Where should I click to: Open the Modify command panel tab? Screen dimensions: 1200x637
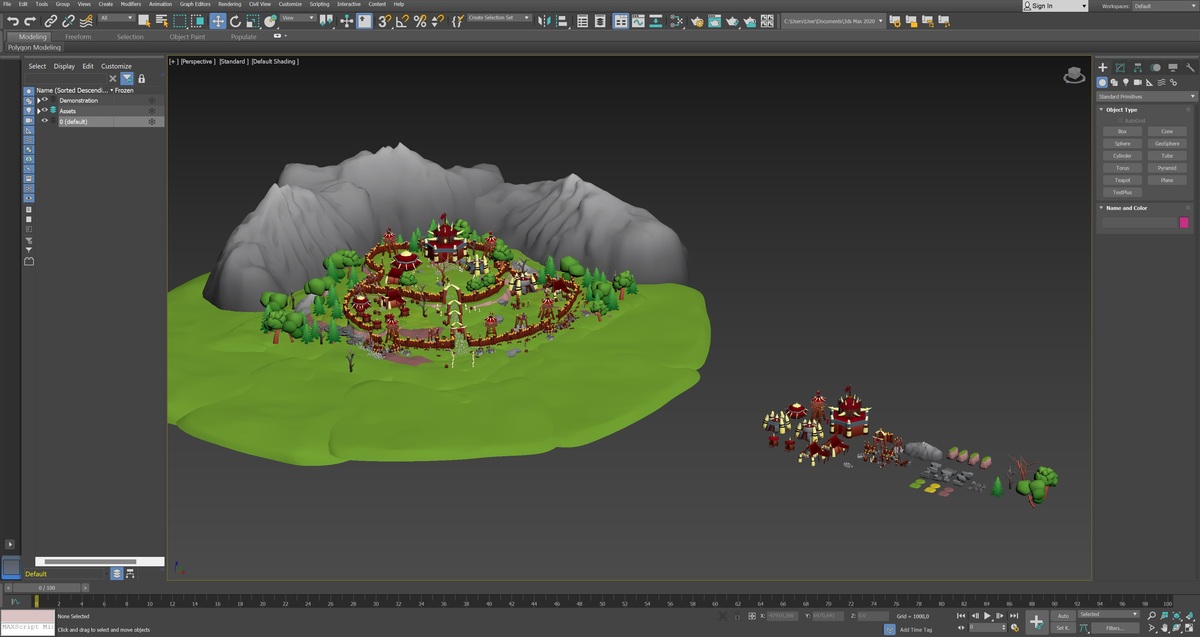pyautogui.click(x=1120, y=67)
